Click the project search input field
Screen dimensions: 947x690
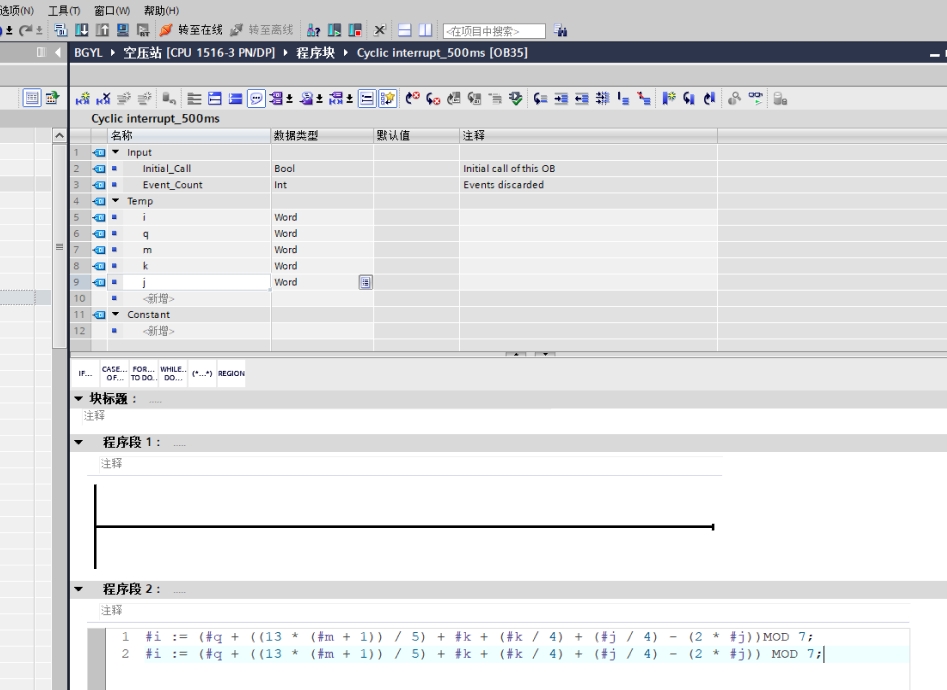[x=494, y=32]
